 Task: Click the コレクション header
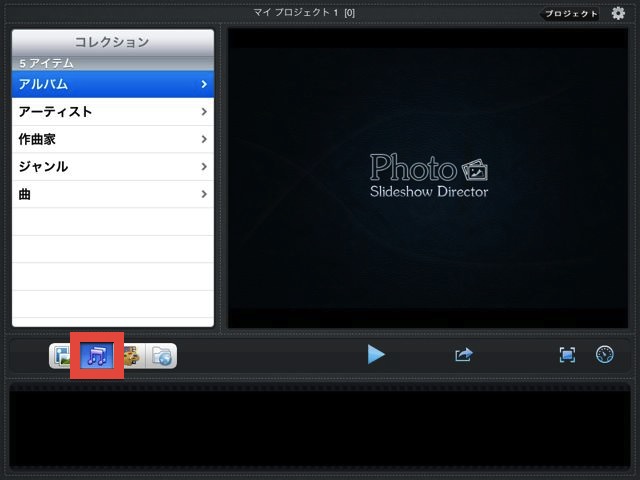(113, 42)
